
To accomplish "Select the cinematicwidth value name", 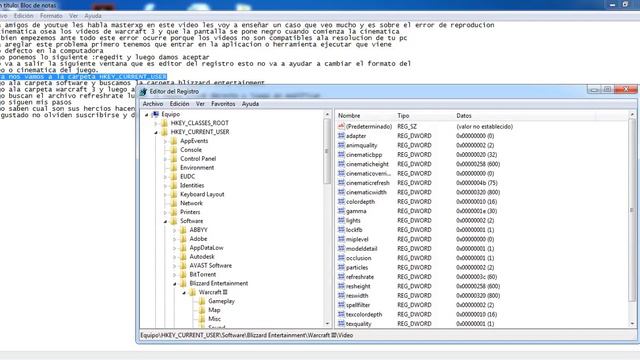I will pos(366,192).
